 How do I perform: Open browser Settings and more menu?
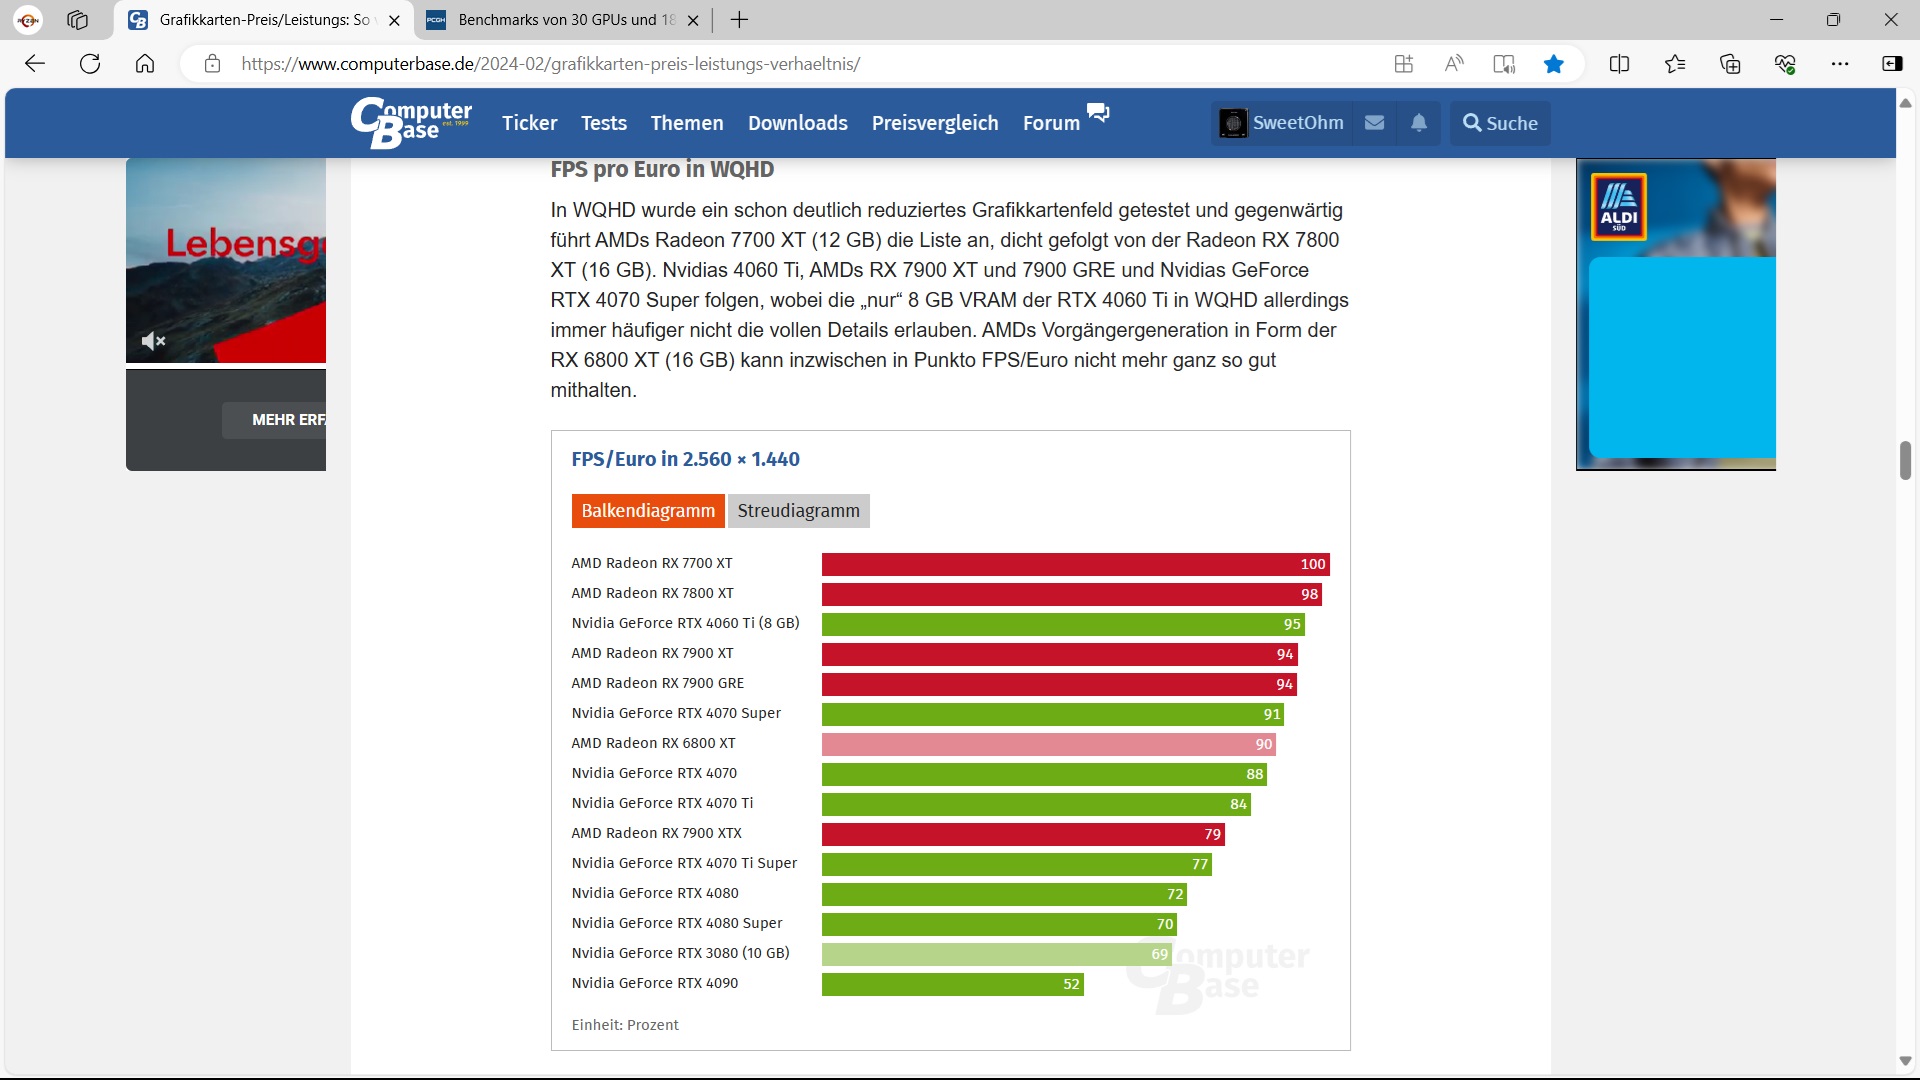(x=1840, y=64)
